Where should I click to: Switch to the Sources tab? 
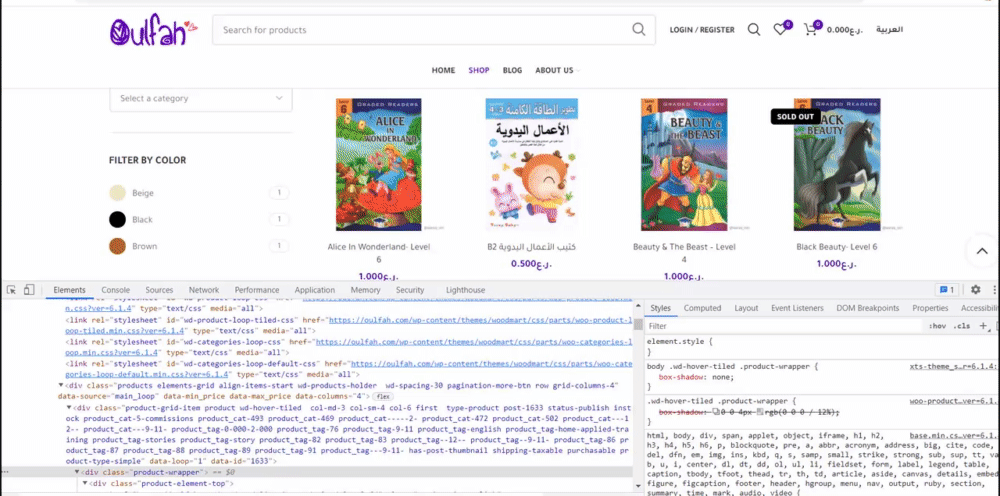(x=159, y=289)
